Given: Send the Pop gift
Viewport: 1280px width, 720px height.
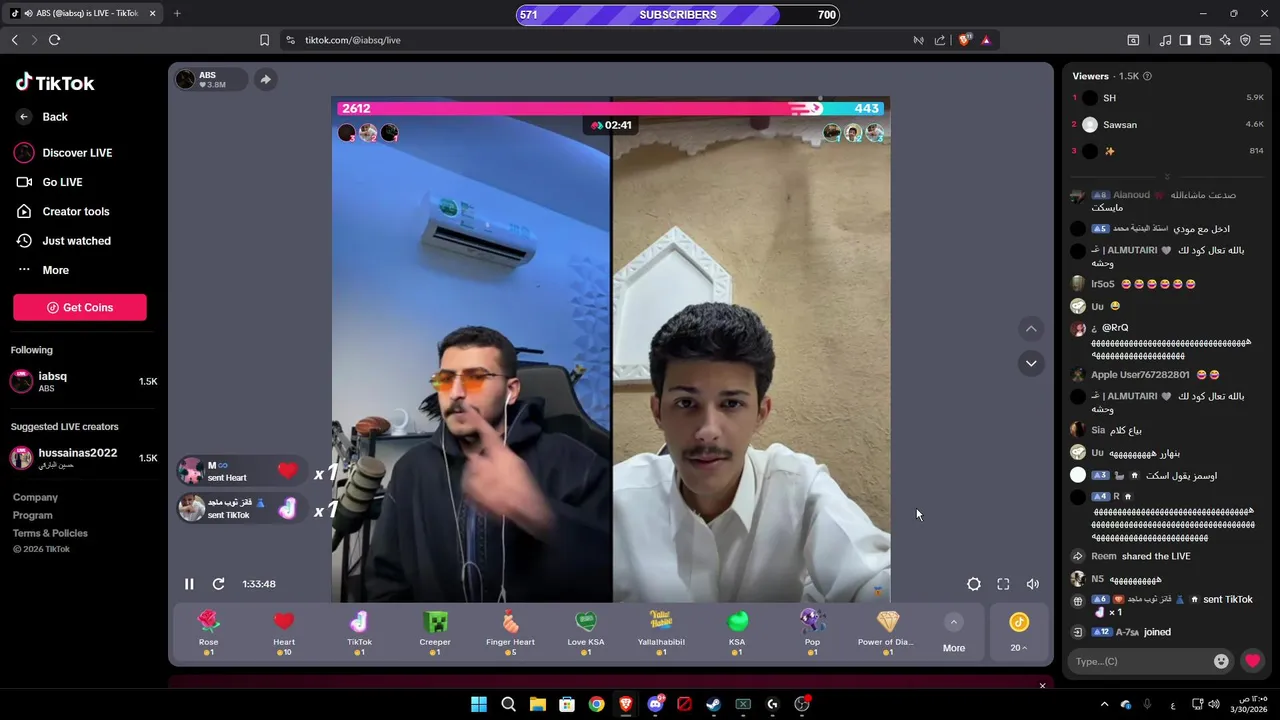Looking at the screenshot, I should 812,633.
